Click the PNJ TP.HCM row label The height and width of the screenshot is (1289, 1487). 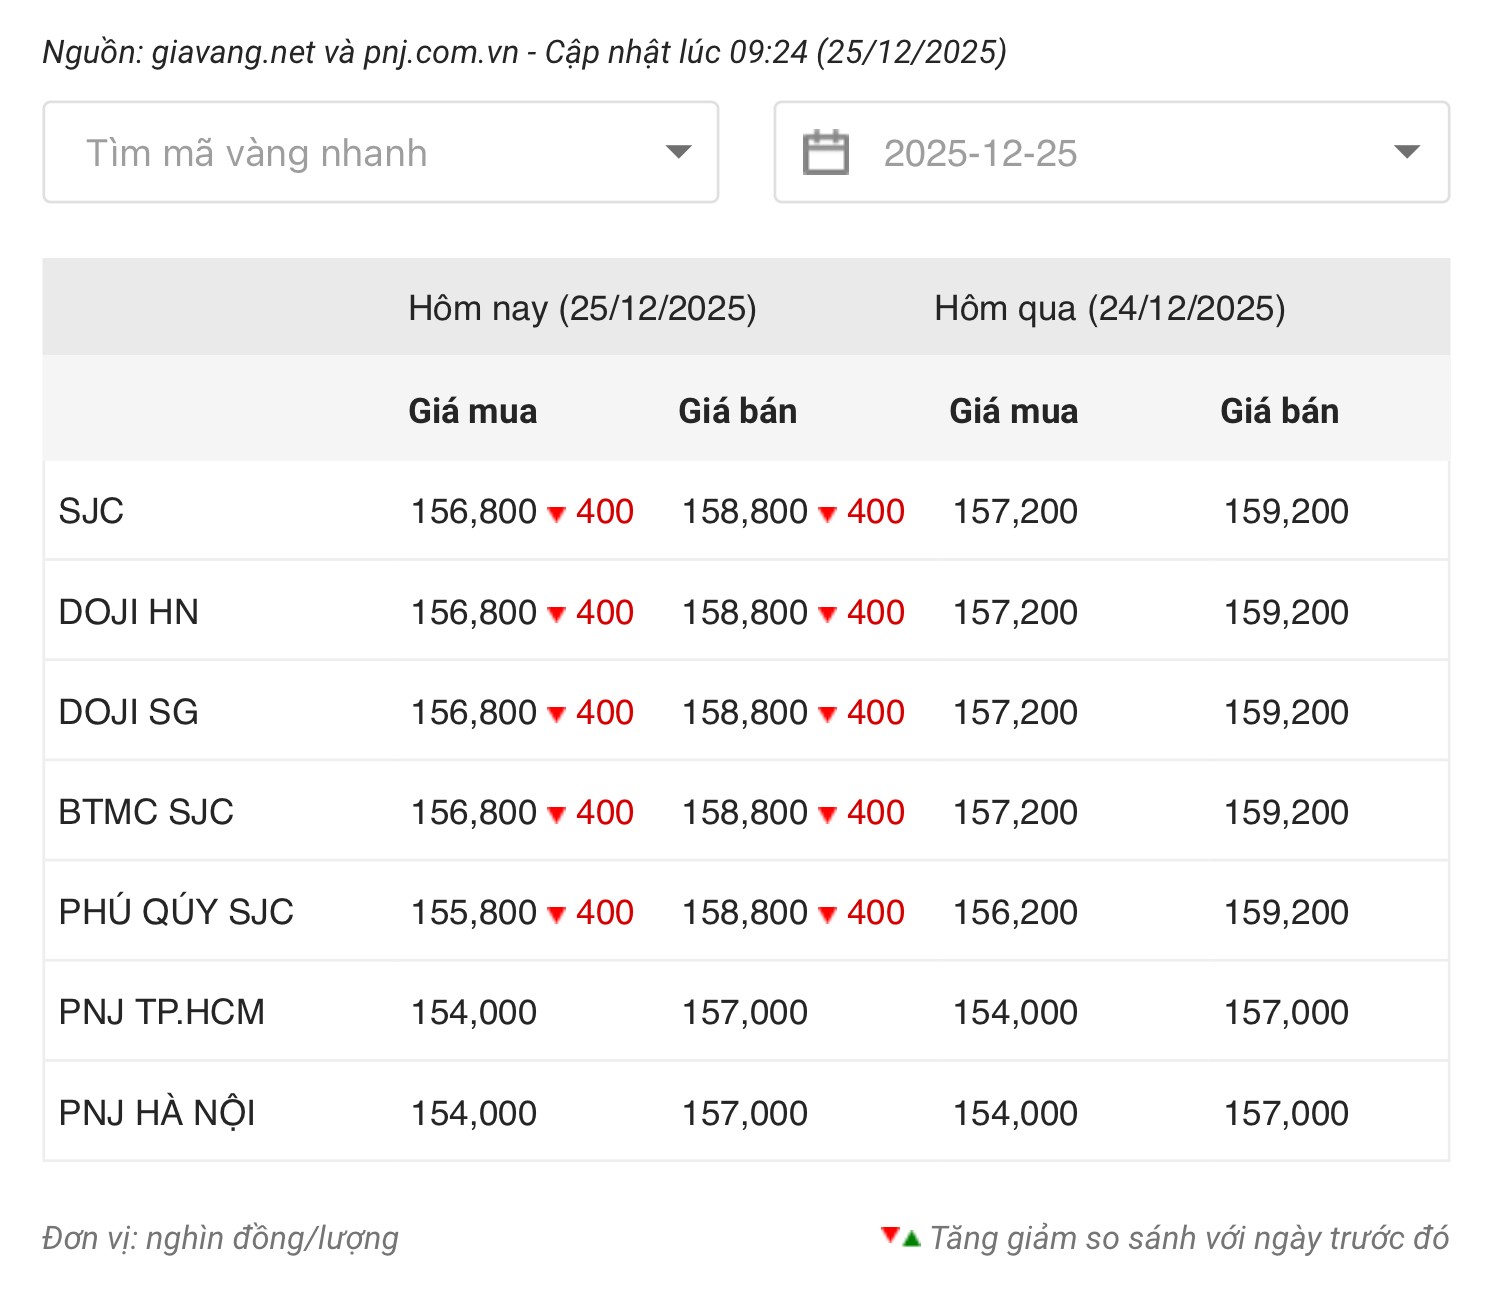point(161,1012)
